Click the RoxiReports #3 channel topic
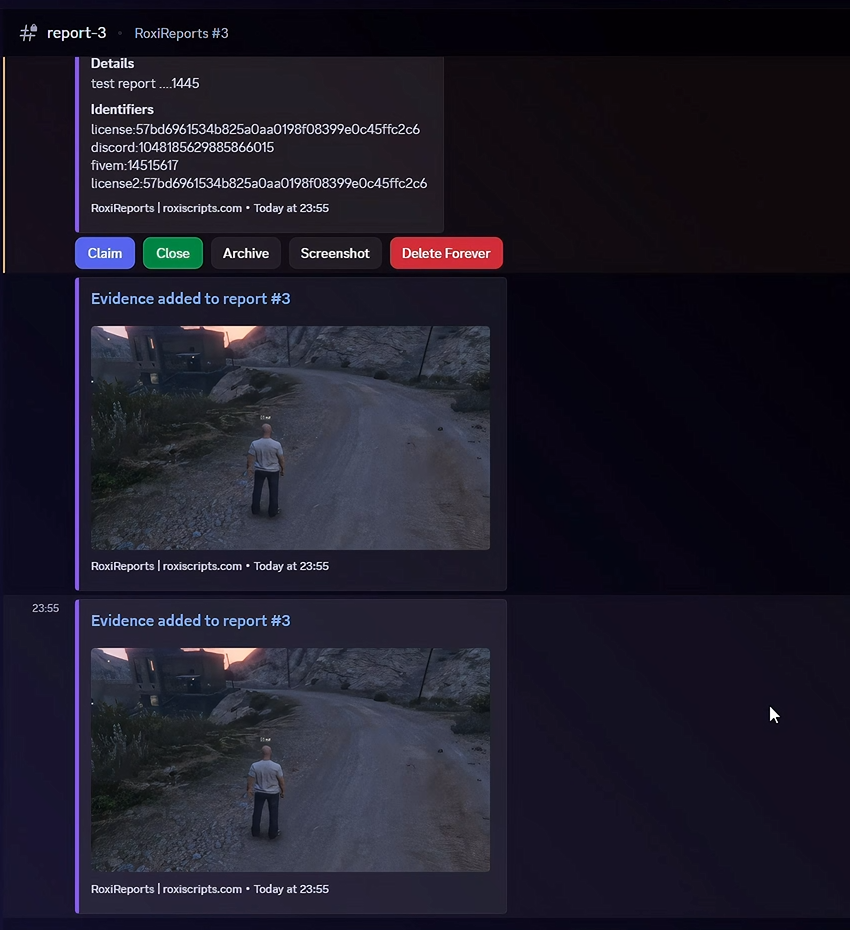 (x=181, y=33)
